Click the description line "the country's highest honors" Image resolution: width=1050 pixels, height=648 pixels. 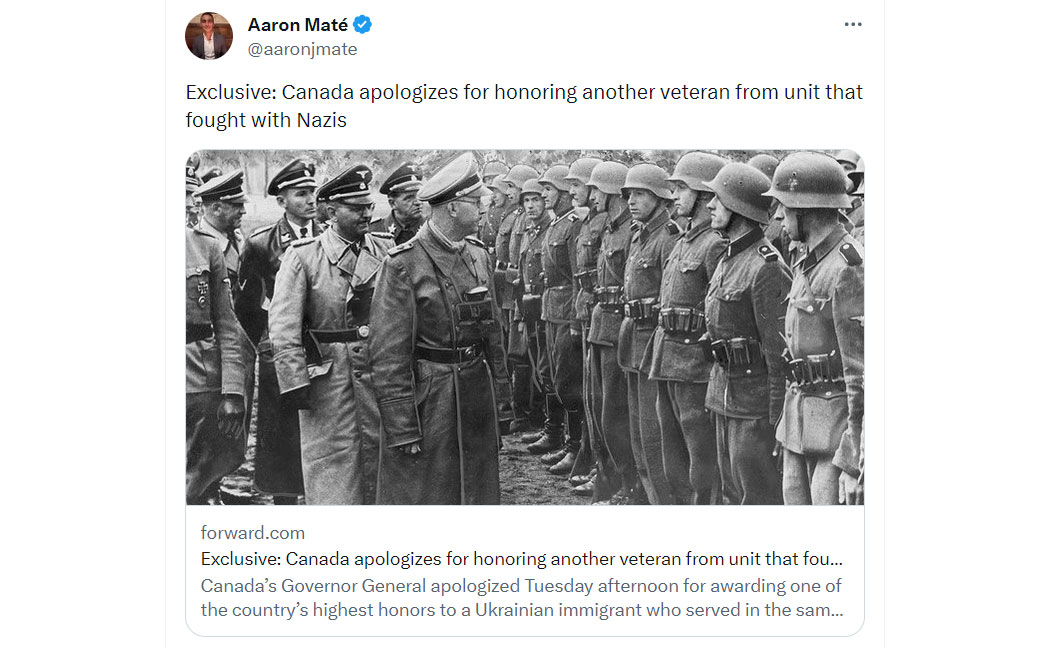click(522, 610)
